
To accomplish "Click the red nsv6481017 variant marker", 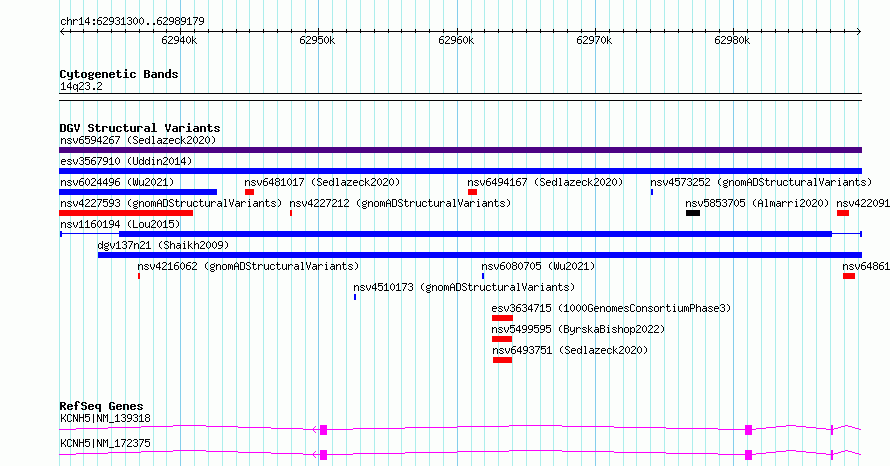I will click(249, 192).
